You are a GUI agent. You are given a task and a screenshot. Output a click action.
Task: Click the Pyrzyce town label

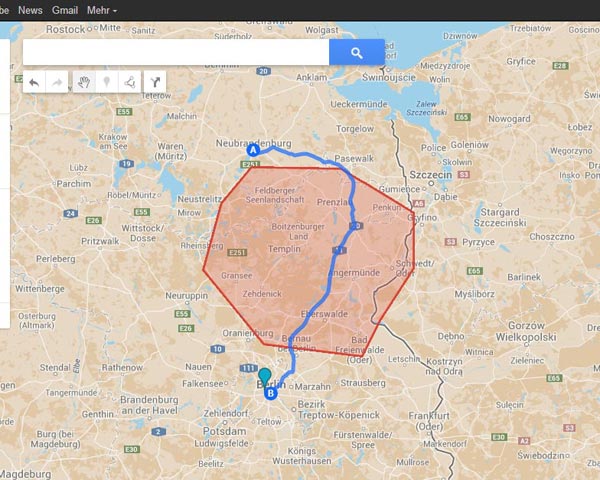[x=478, y=242]
